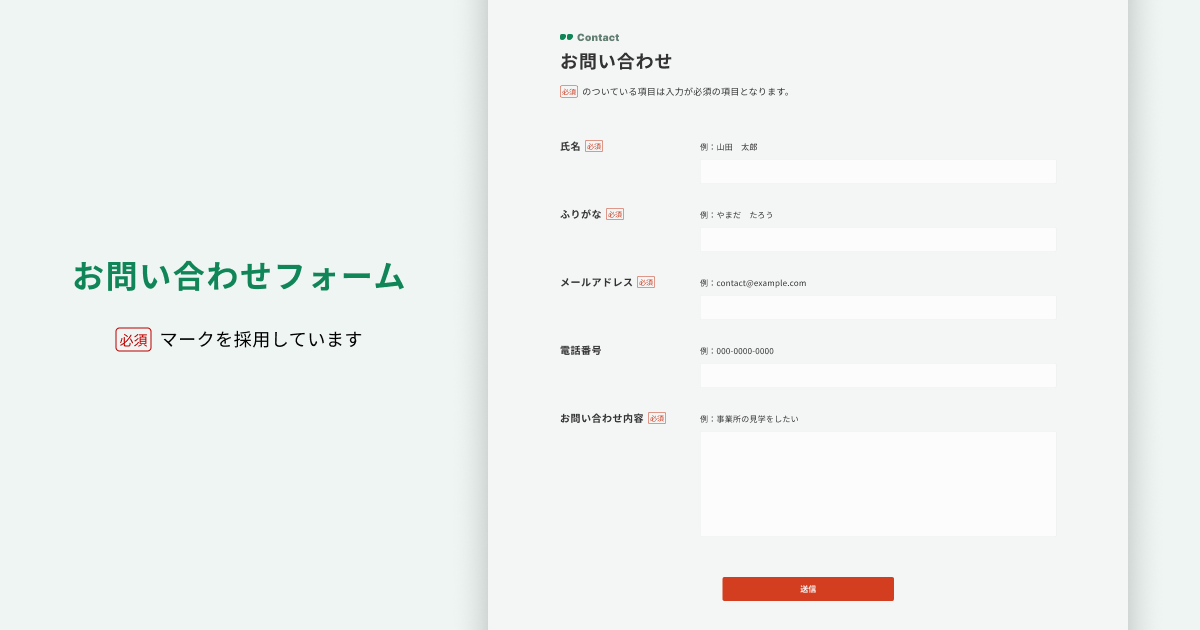Click the 例：000-0000-0000 example text
Viewport: 1200px width, 630px height.
[738, 351]
